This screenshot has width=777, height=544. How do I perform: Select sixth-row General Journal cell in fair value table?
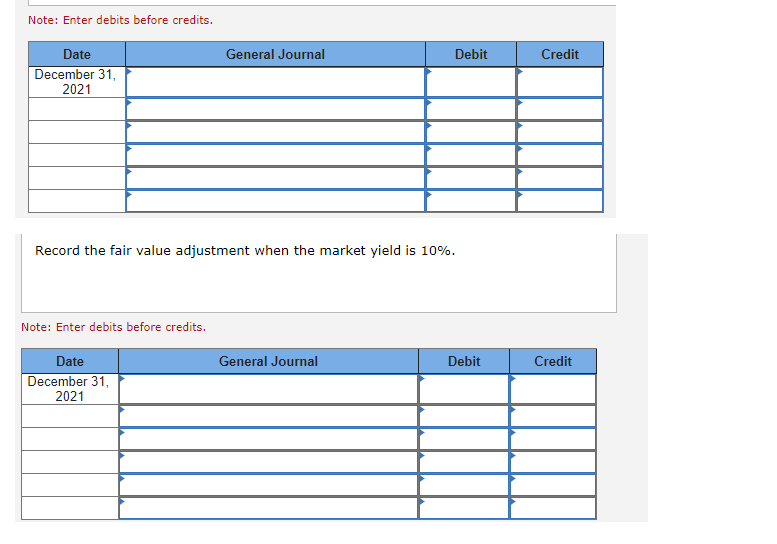coord(269,508)
